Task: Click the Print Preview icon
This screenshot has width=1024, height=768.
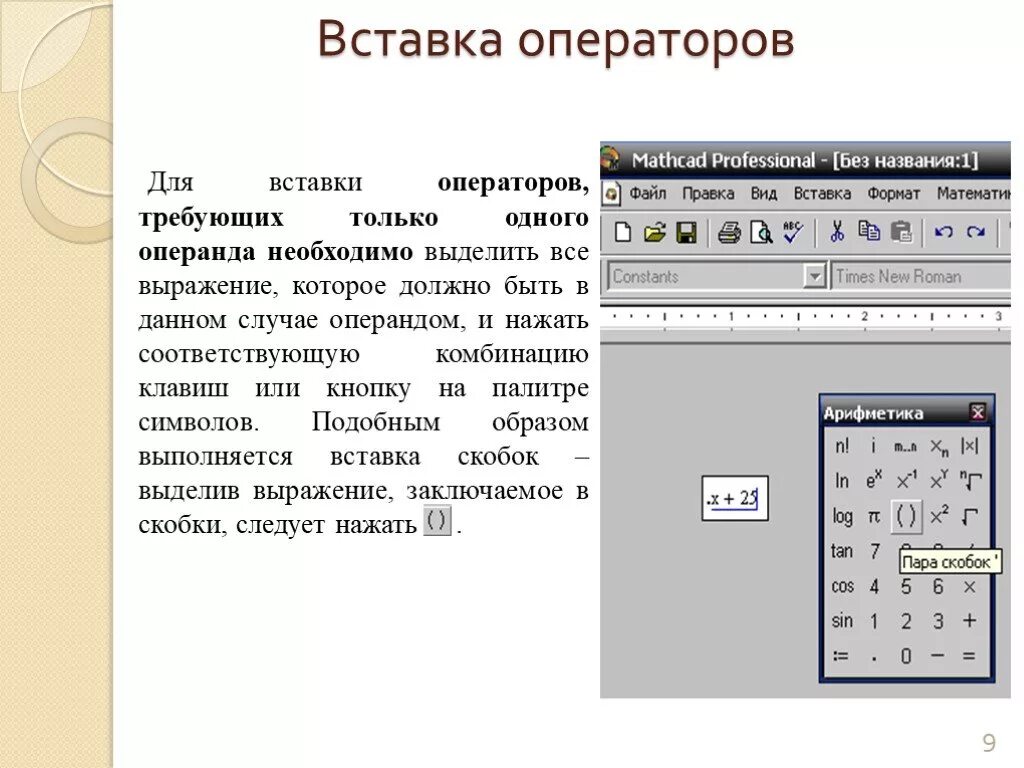Action: coord(760,232)
